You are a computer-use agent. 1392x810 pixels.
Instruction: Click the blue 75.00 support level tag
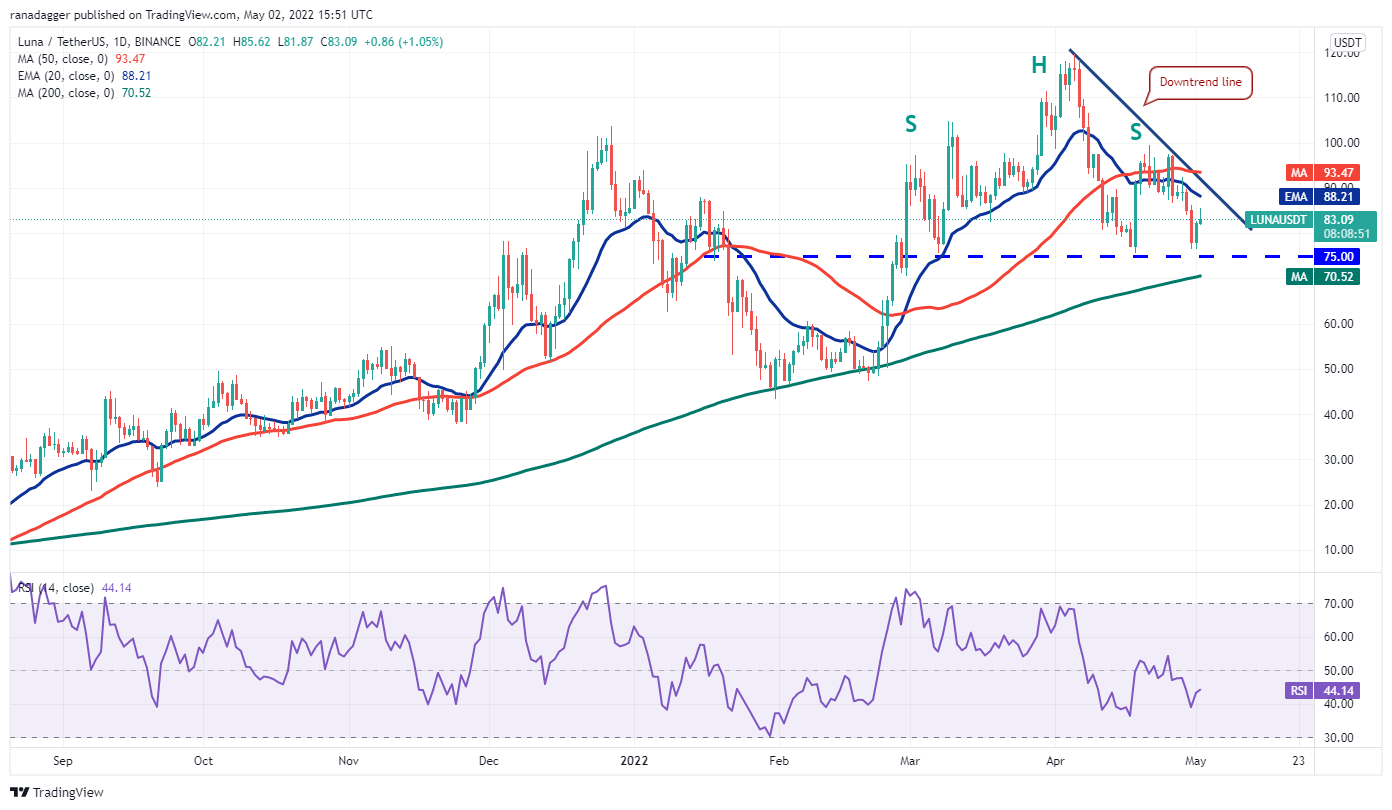(1336, 256)
